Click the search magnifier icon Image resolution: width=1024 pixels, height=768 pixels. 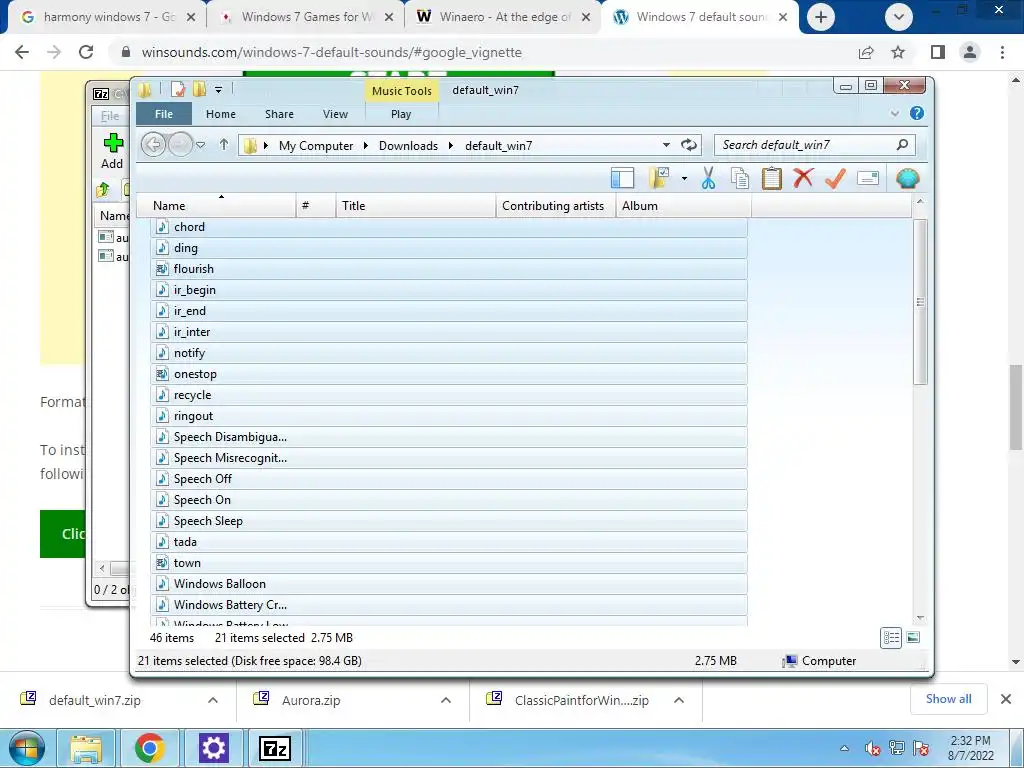click(903, 144)
